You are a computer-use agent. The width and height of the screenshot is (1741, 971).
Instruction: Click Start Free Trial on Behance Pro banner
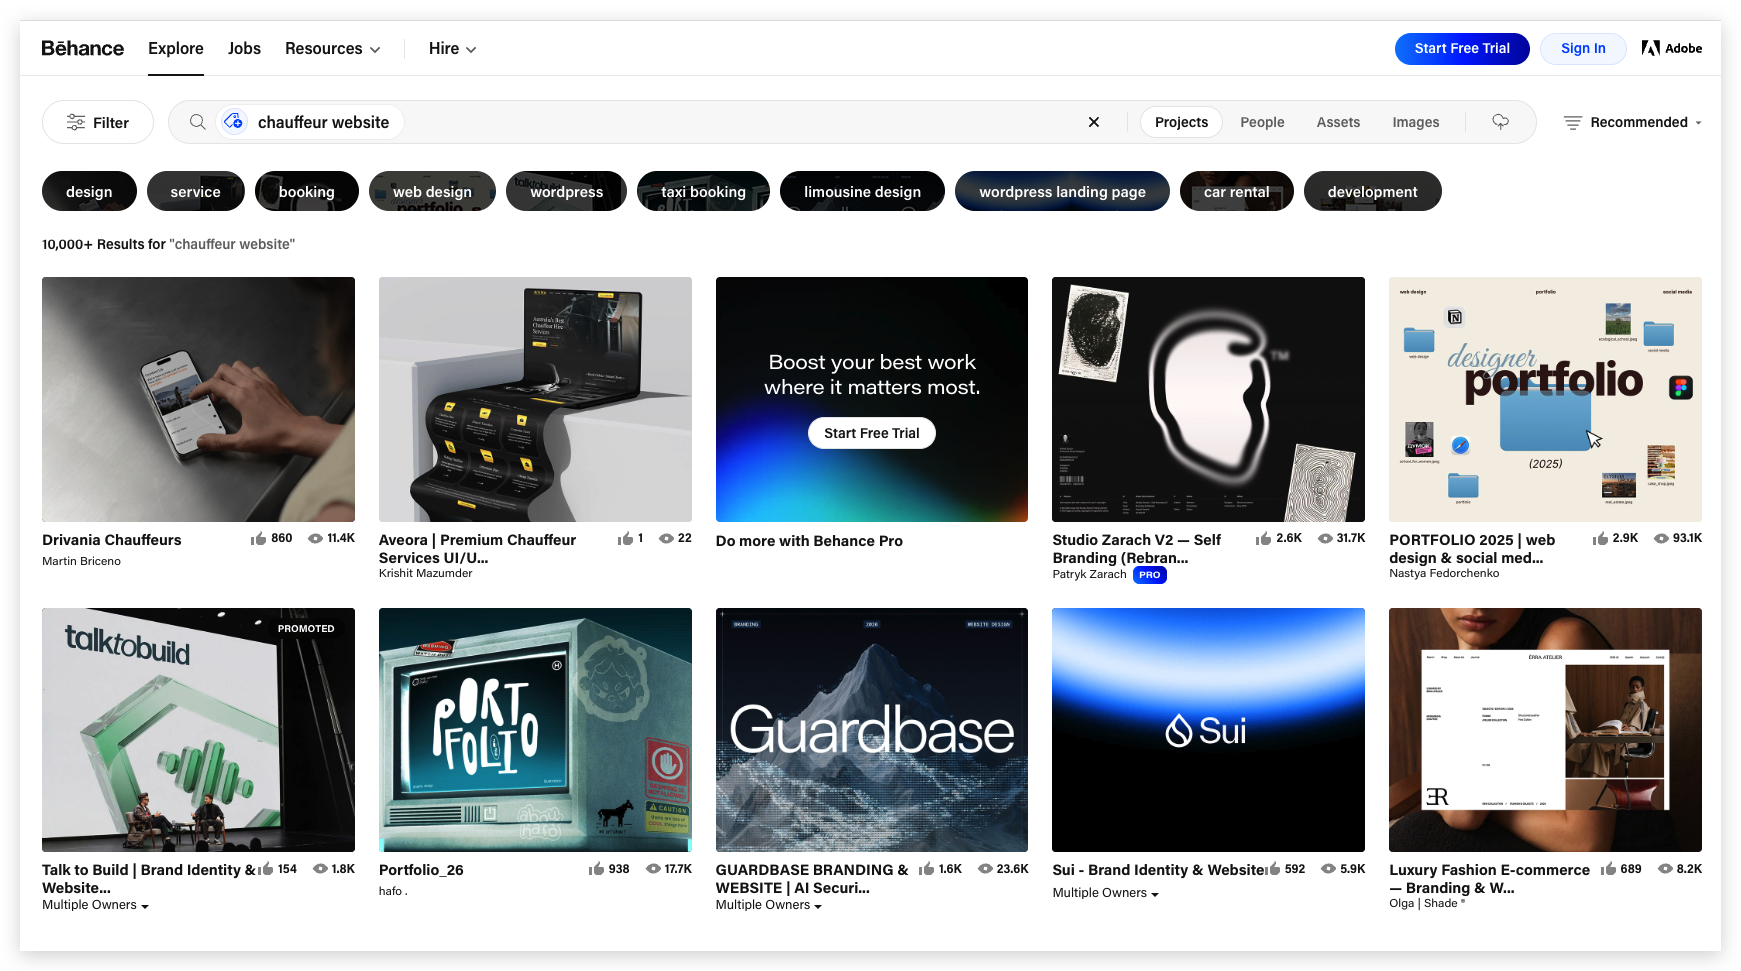click(x=871, y=433)
